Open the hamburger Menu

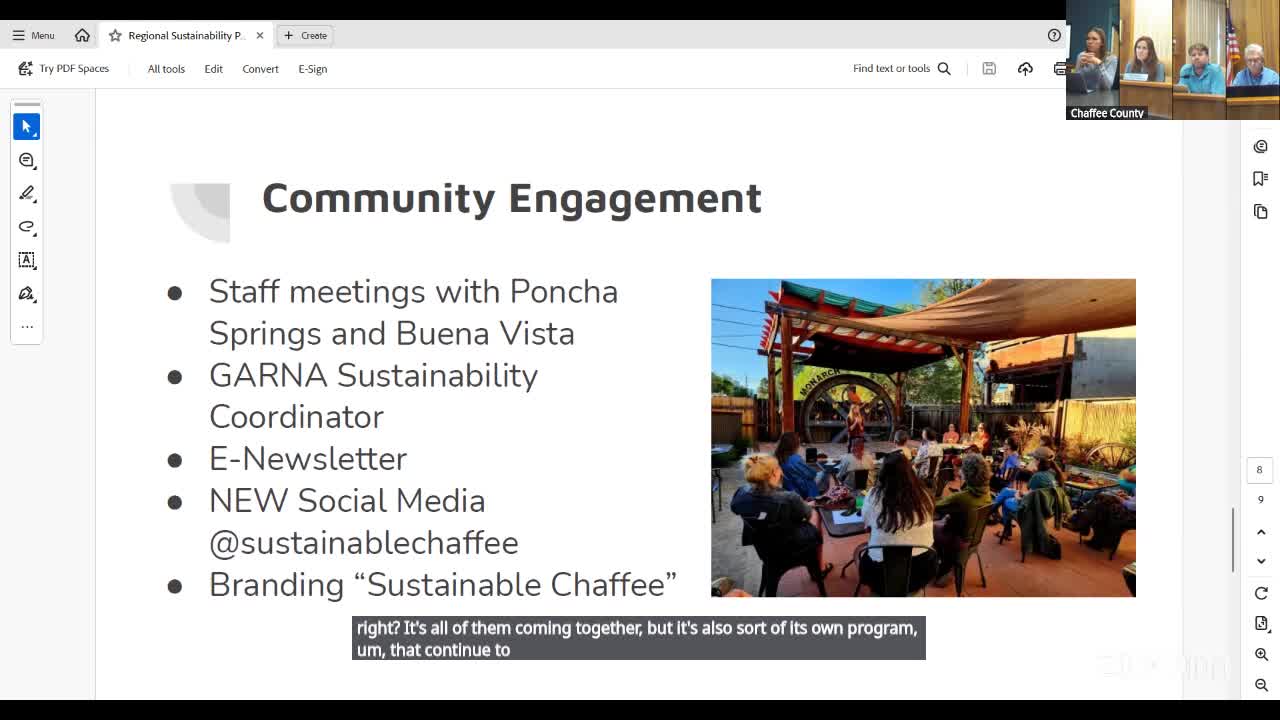(33, 35)
